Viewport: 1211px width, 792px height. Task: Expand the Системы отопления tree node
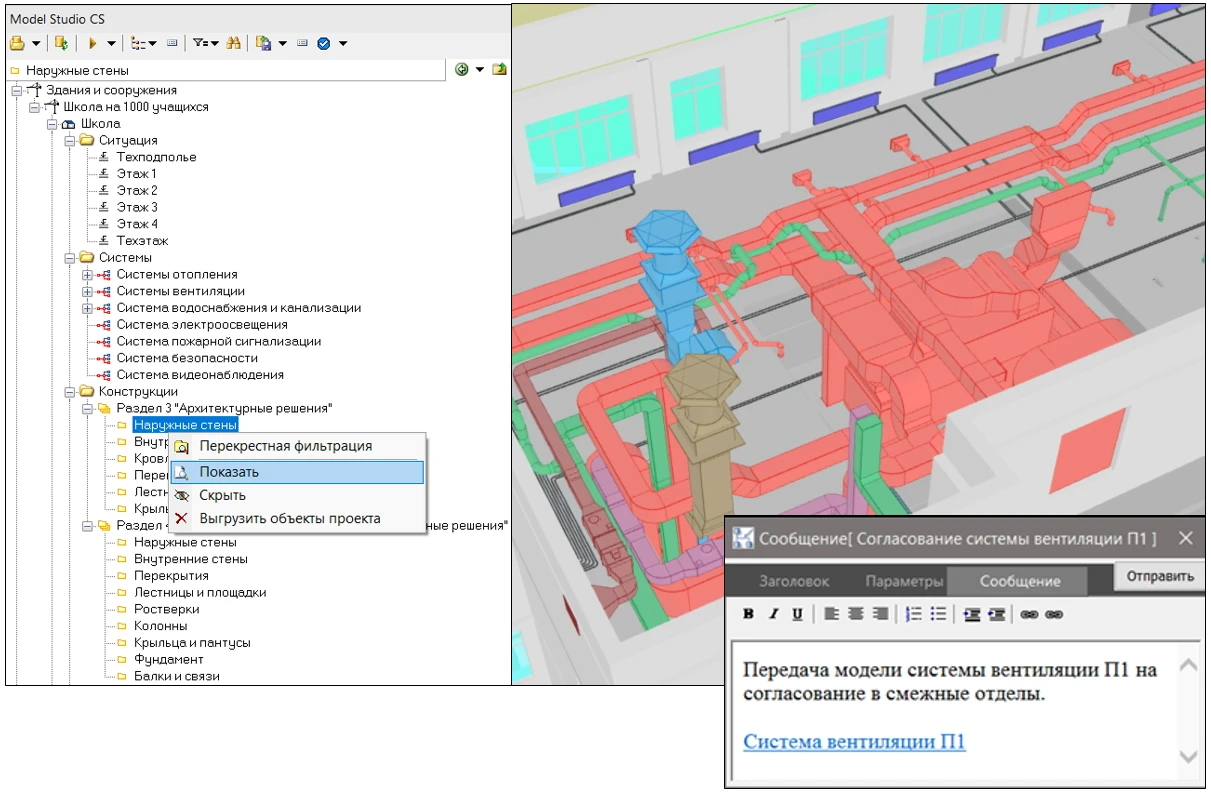[87, 275]
